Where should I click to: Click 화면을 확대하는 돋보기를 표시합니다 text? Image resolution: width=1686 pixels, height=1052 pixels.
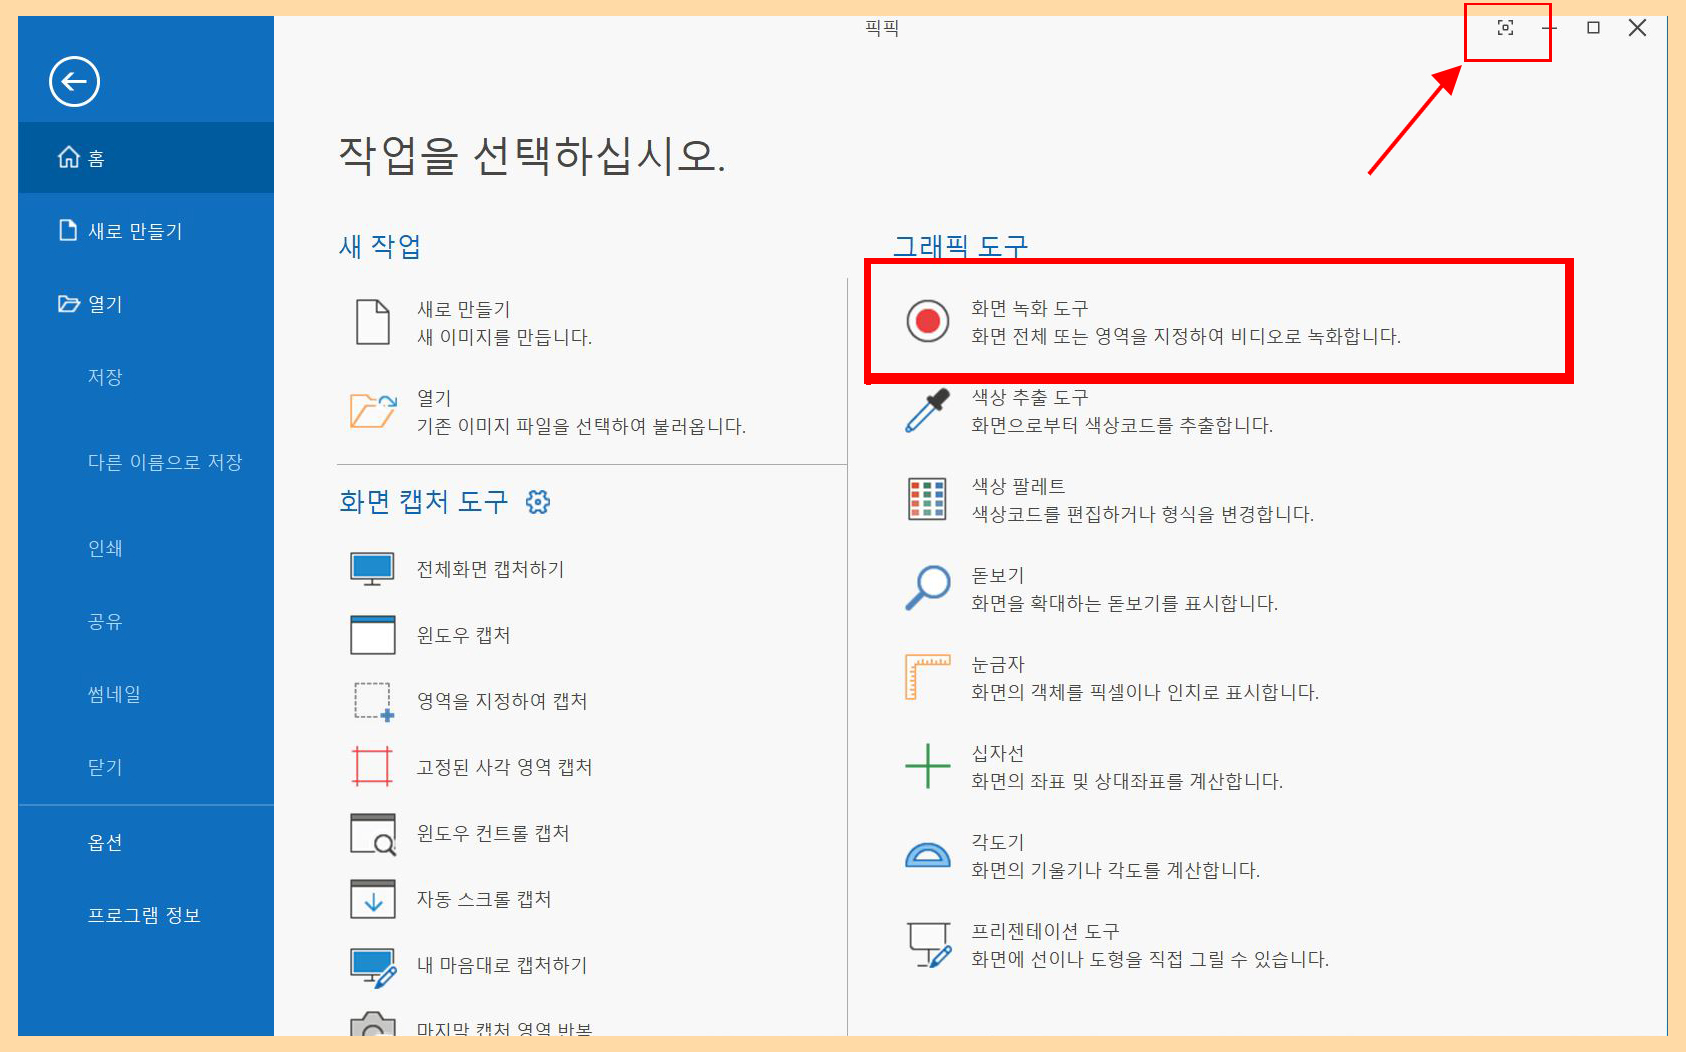point(1124,603)
